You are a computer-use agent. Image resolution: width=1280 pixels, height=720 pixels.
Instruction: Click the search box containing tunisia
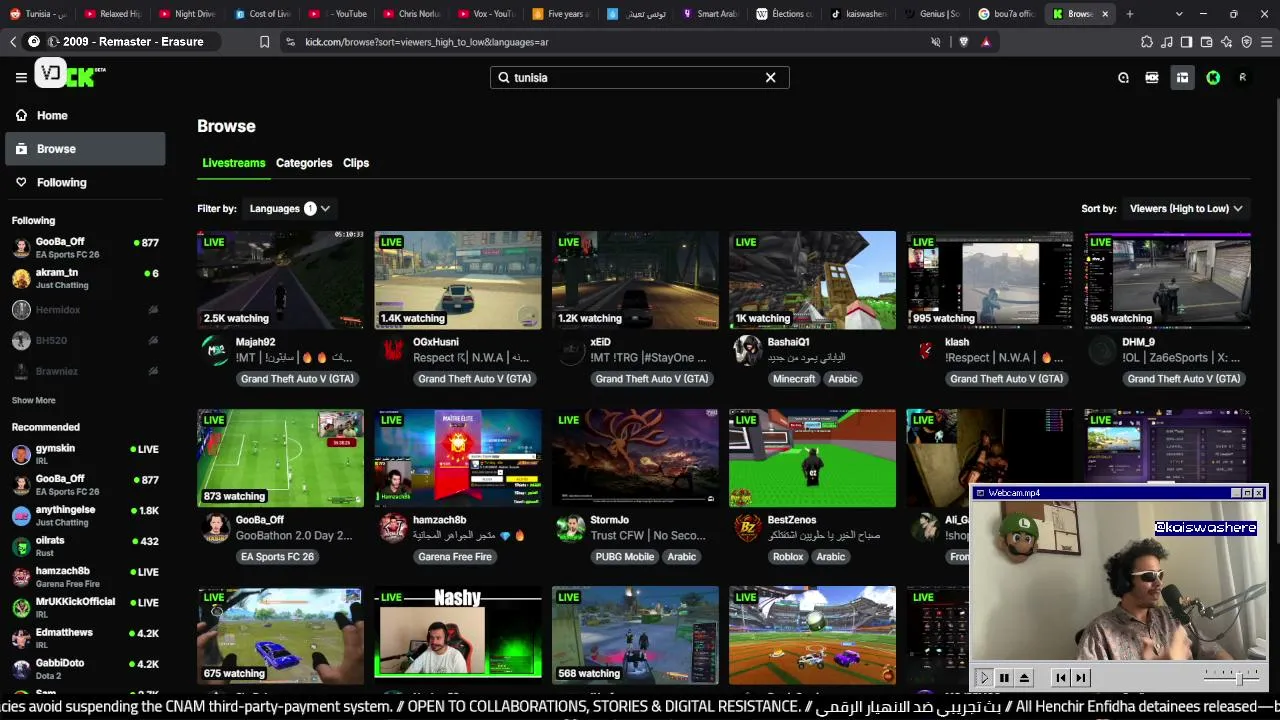click(x=639, y=77)
